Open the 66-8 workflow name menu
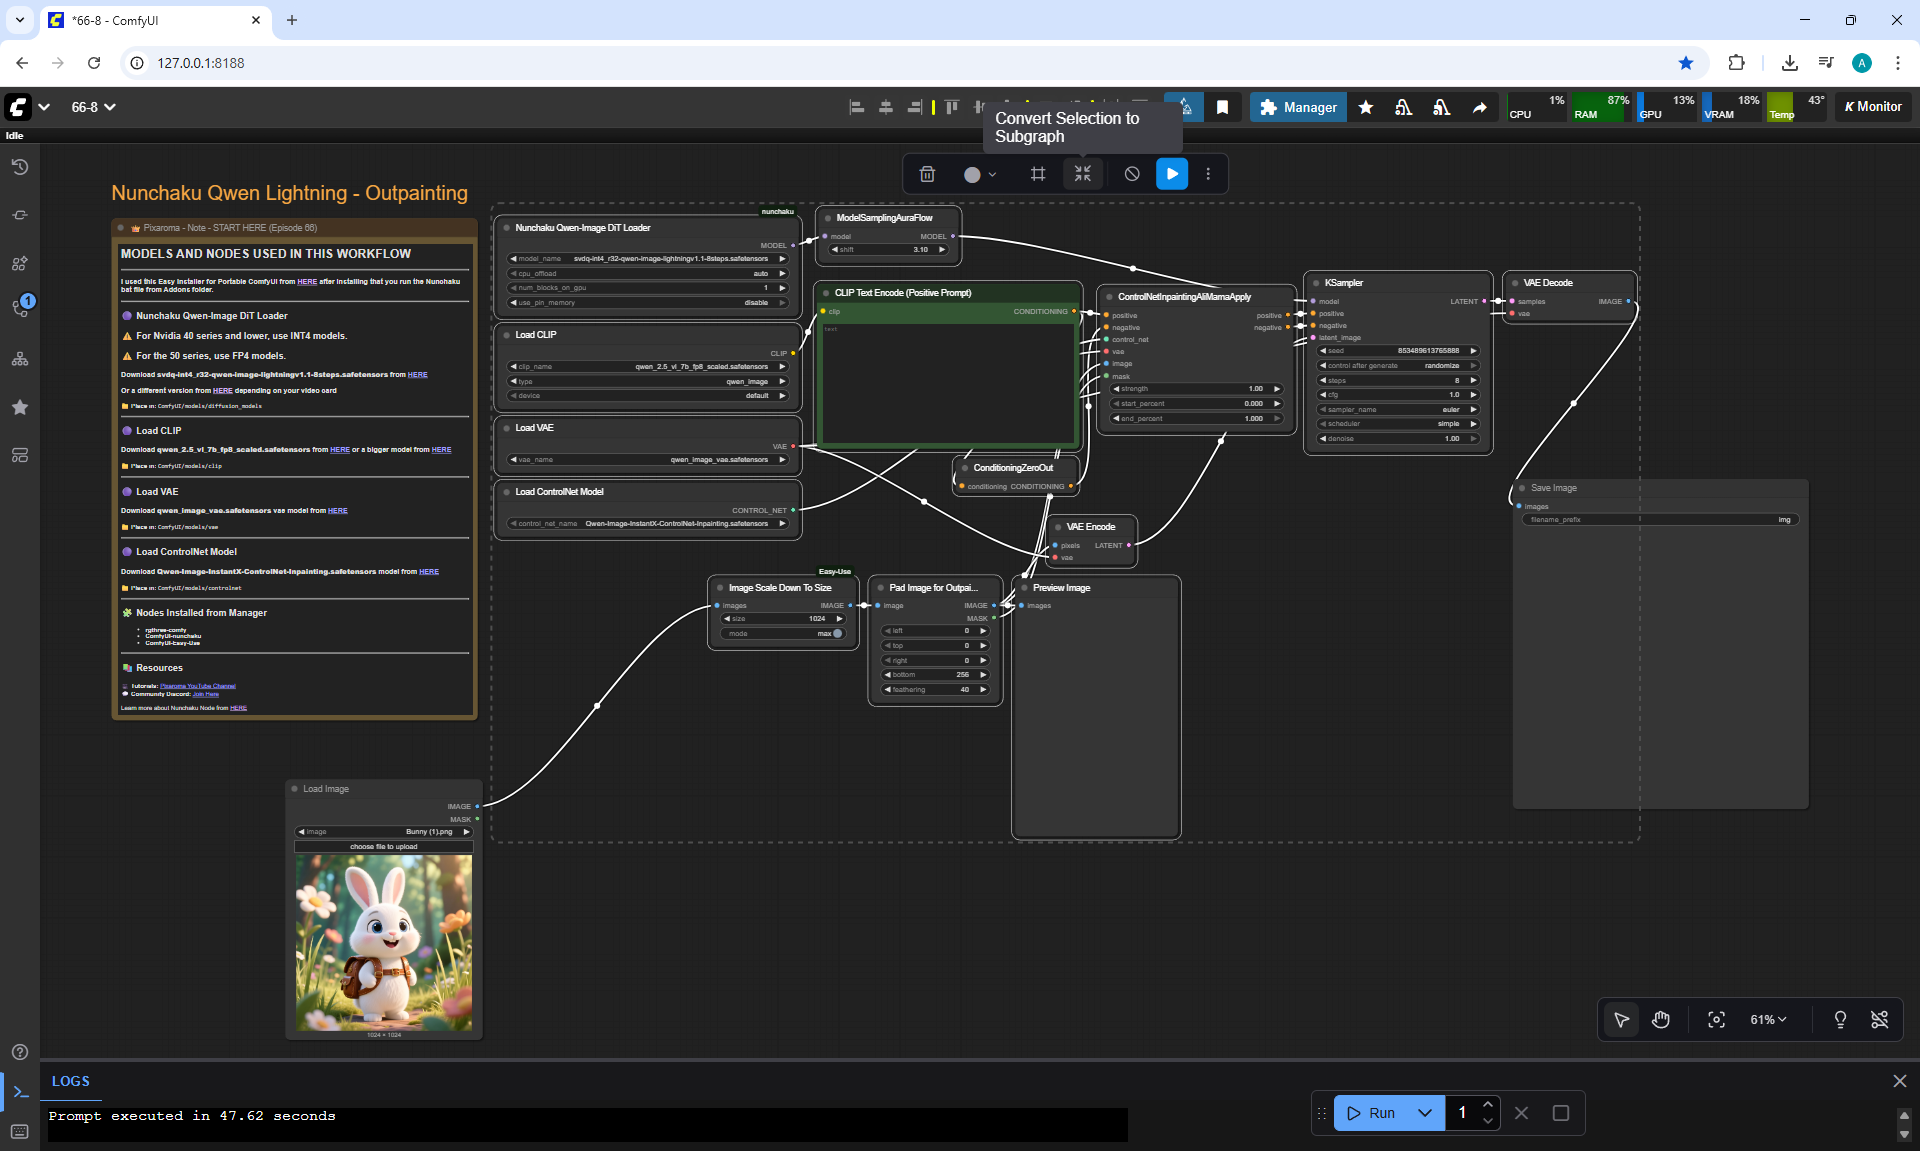 [93, 107]
